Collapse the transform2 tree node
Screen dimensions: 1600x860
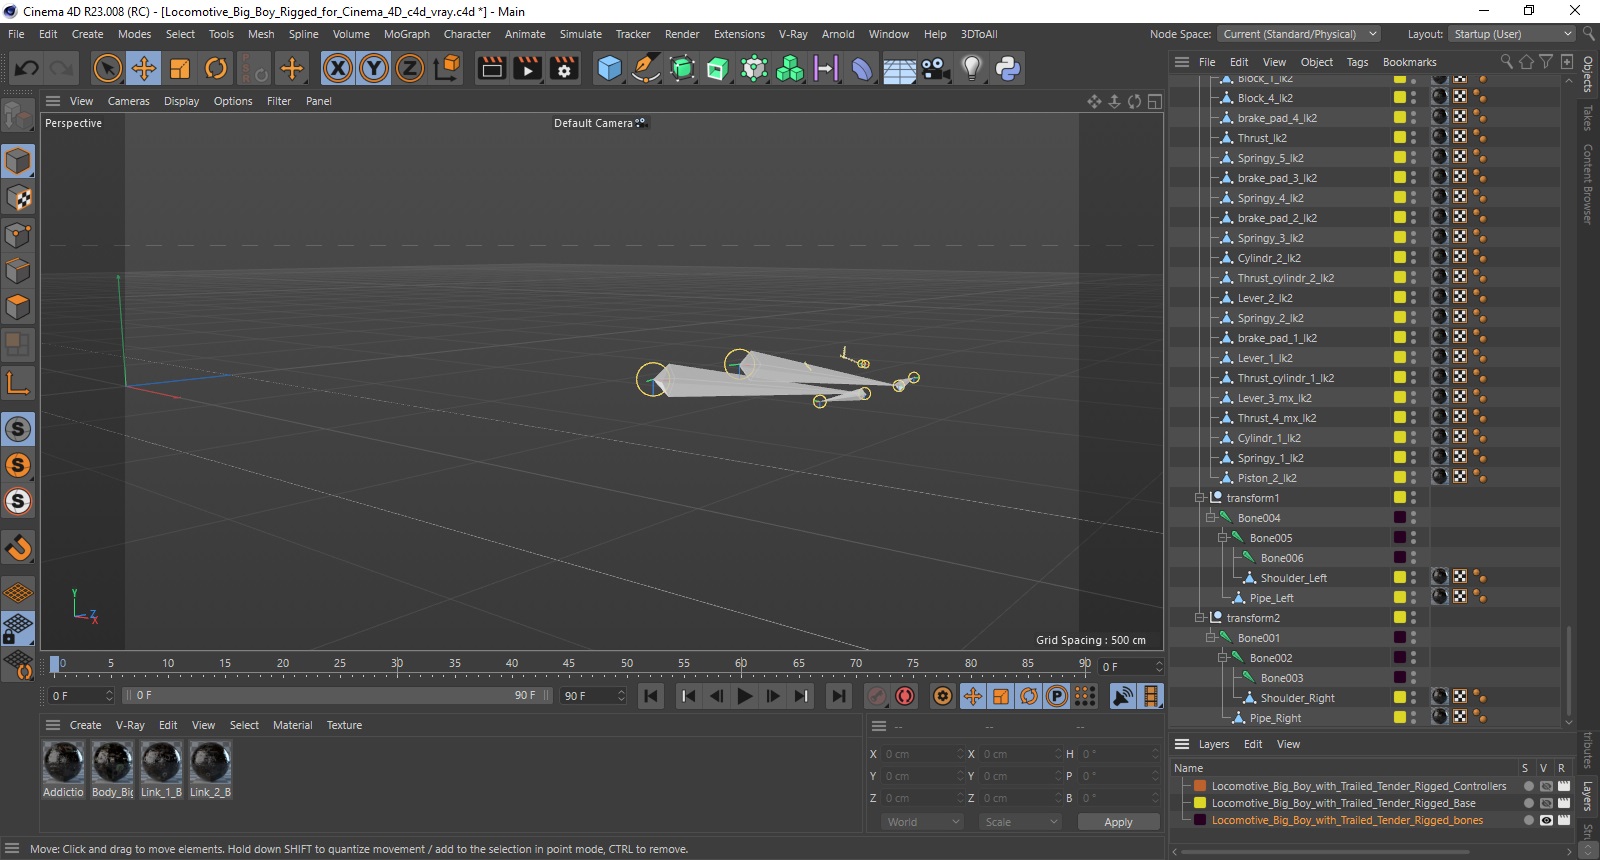click(1199, 617)
